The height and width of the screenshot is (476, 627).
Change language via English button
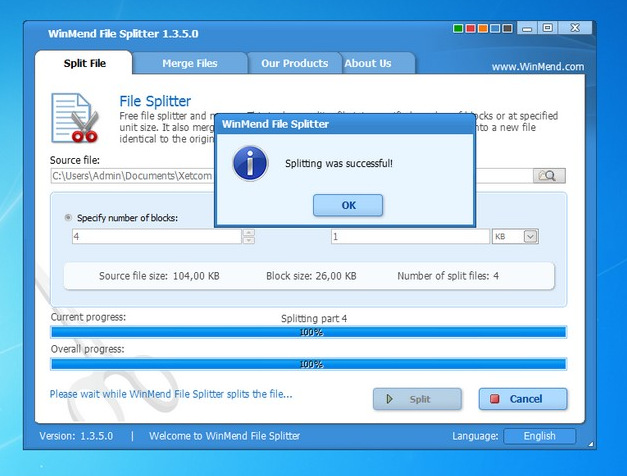539,436
